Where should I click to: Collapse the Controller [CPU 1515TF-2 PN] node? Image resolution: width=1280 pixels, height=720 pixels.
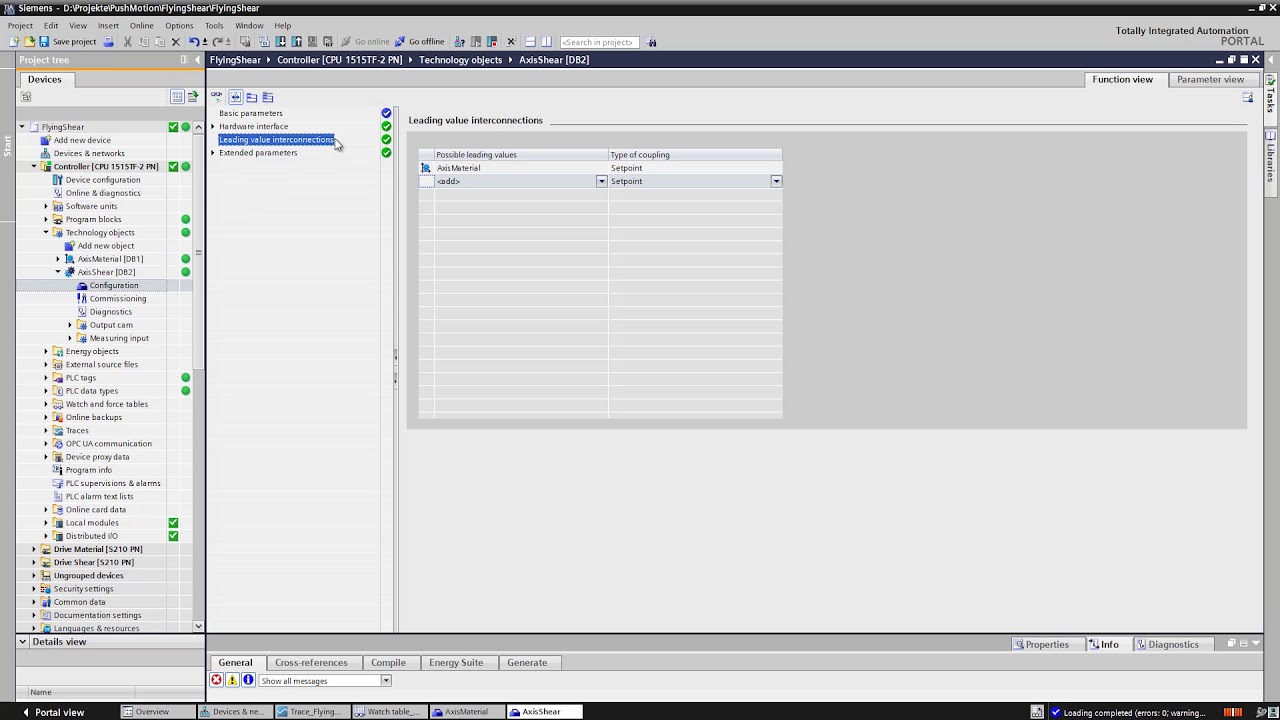point(34,167)
